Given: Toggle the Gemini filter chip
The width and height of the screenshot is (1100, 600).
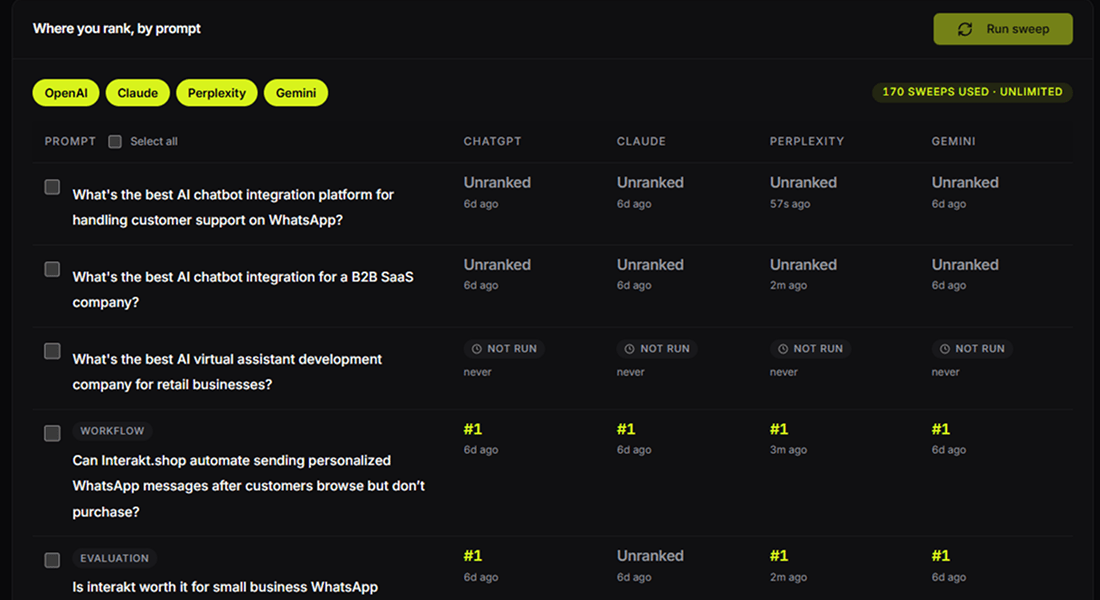Looking at the screenshot, I should 296,93.
